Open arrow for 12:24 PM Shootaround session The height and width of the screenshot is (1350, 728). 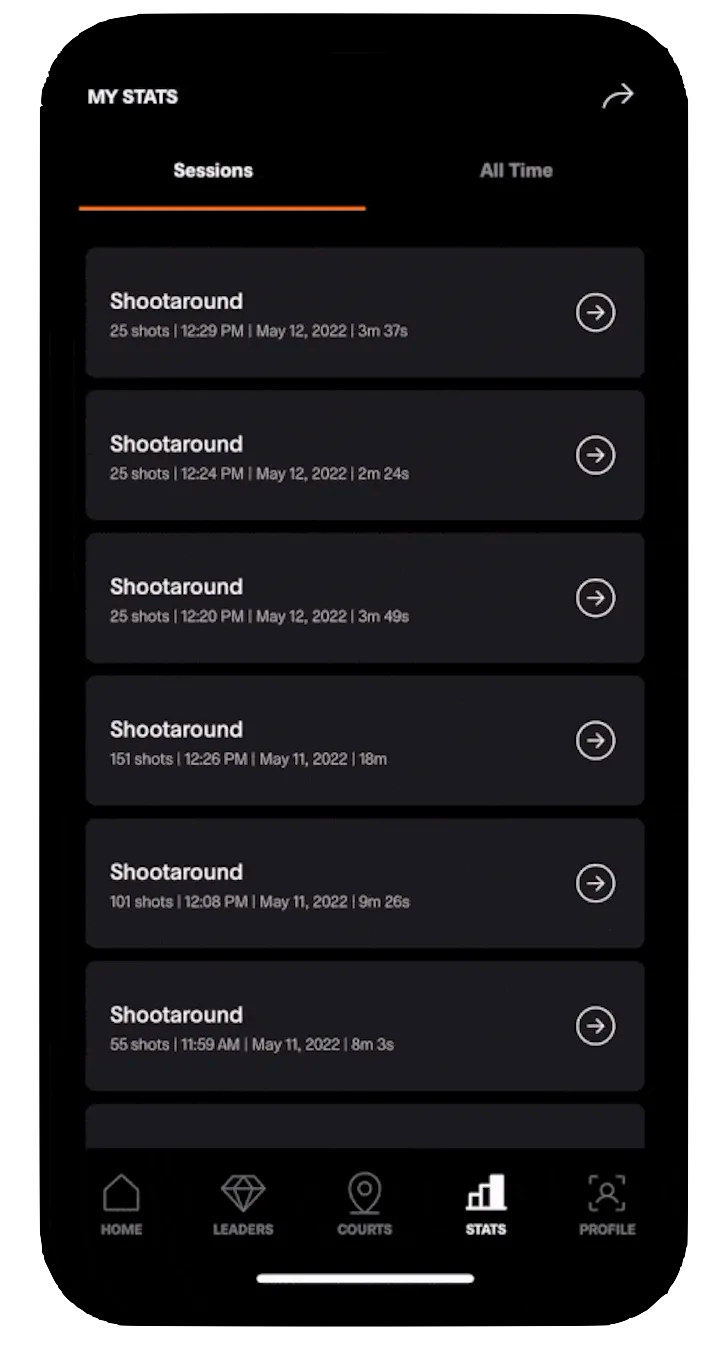coord(596,455)
